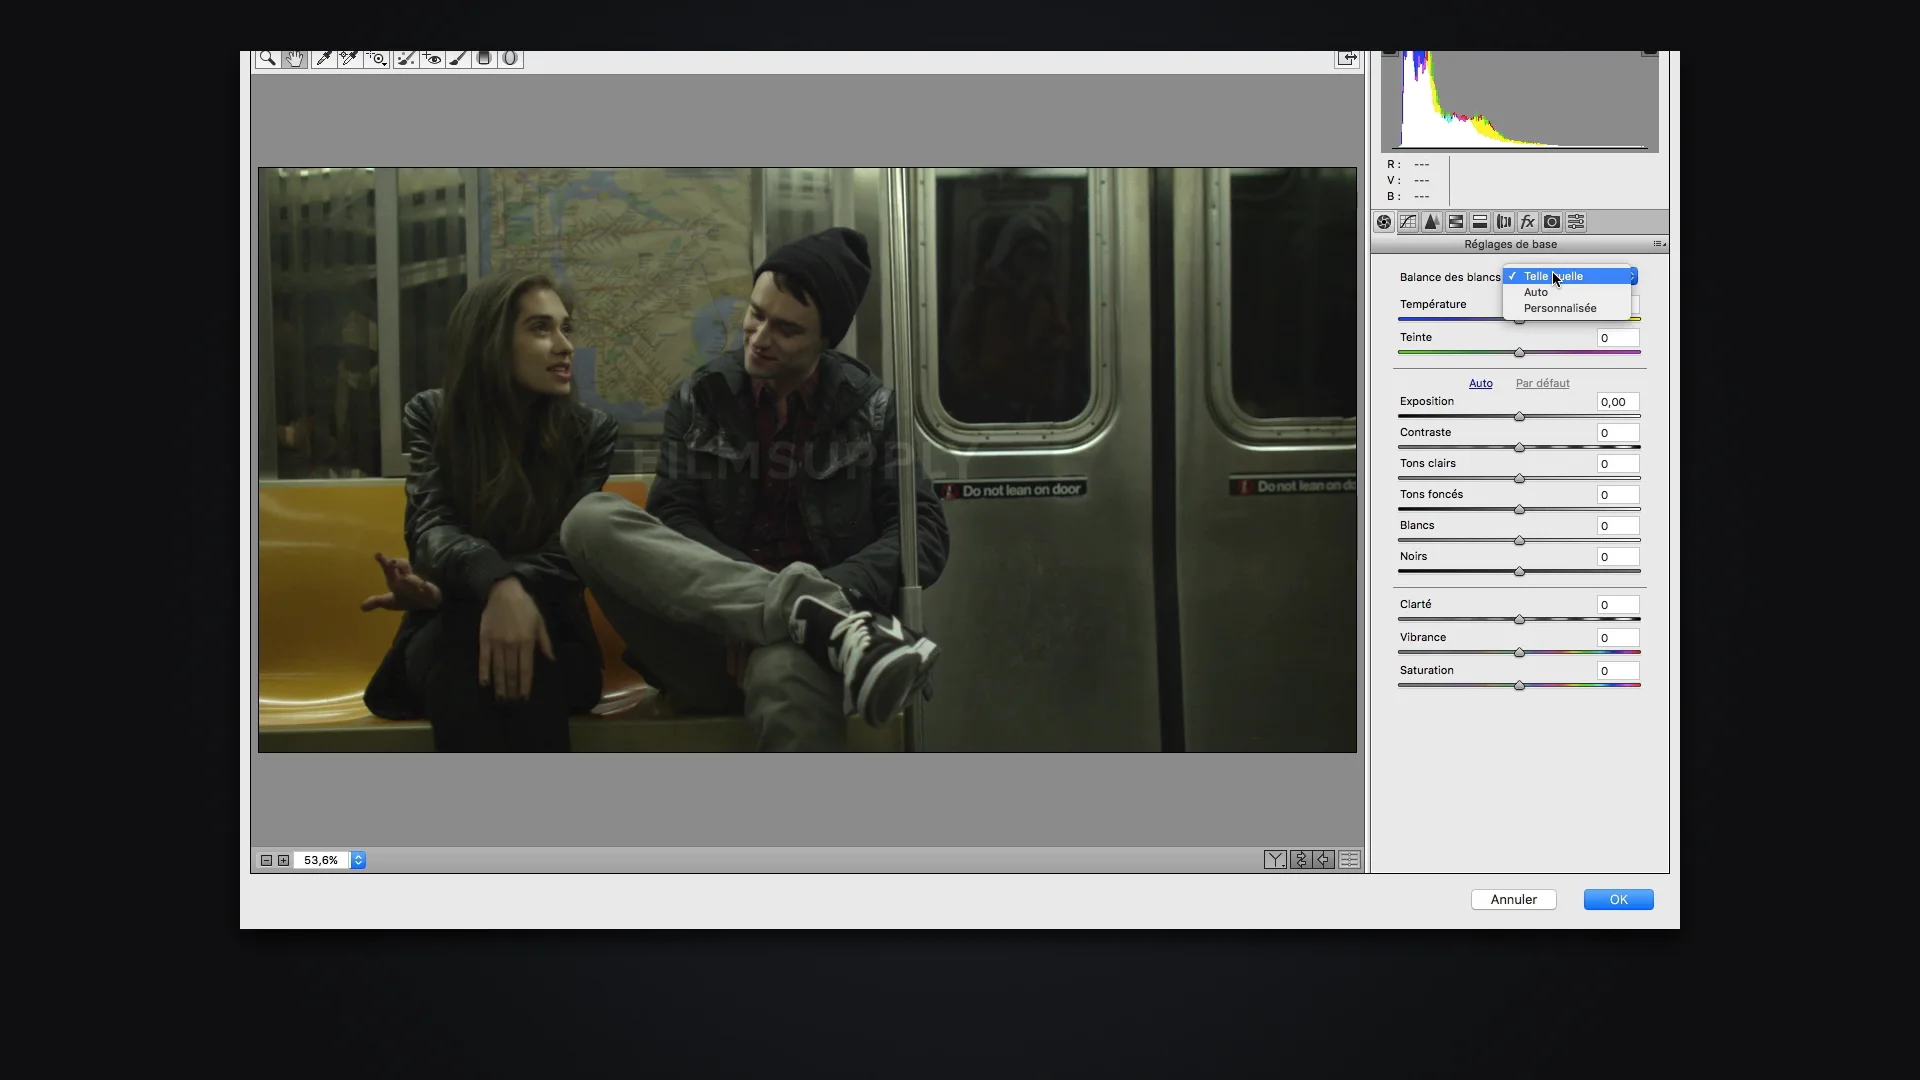Viewport: 1920px width, 1080px height.
Task: Click the color histogram display
Action: tap(1519, 101)
